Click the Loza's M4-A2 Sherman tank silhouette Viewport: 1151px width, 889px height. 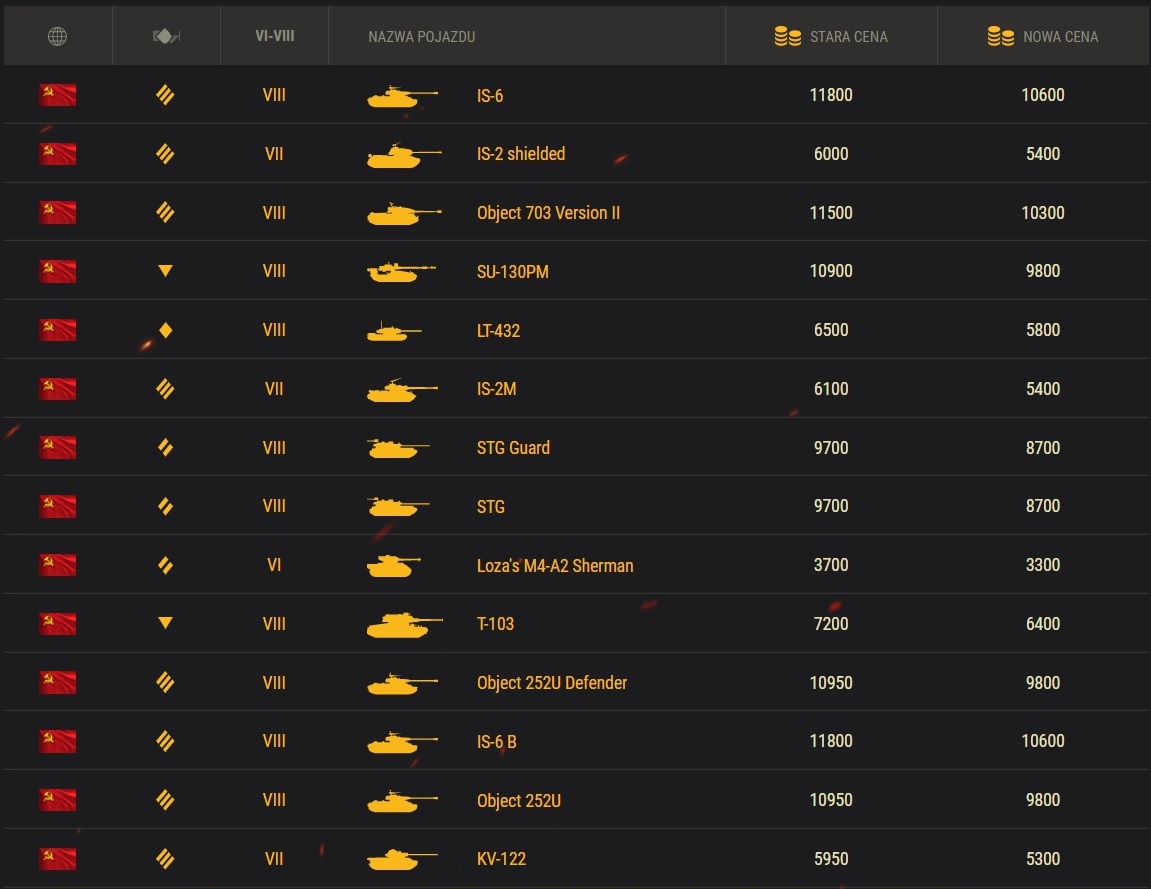[393, 566]
